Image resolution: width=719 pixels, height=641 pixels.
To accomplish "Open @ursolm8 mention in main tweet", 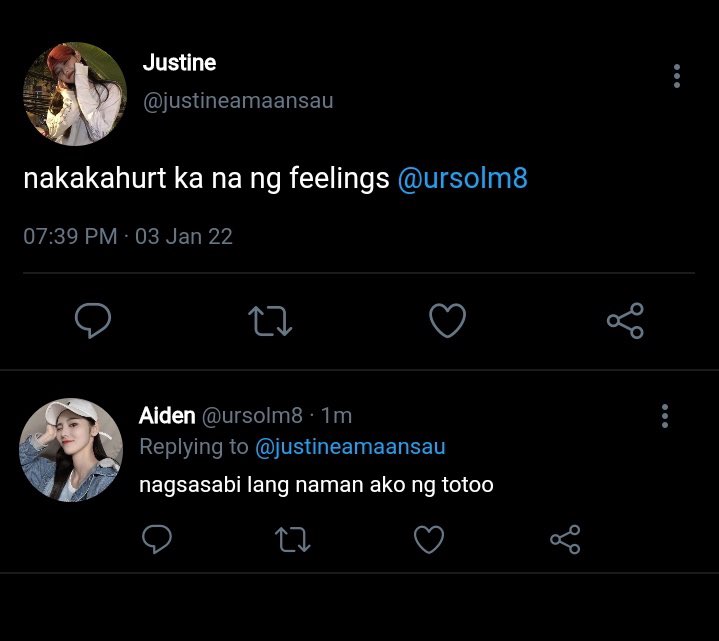I will tap(463, 178).
